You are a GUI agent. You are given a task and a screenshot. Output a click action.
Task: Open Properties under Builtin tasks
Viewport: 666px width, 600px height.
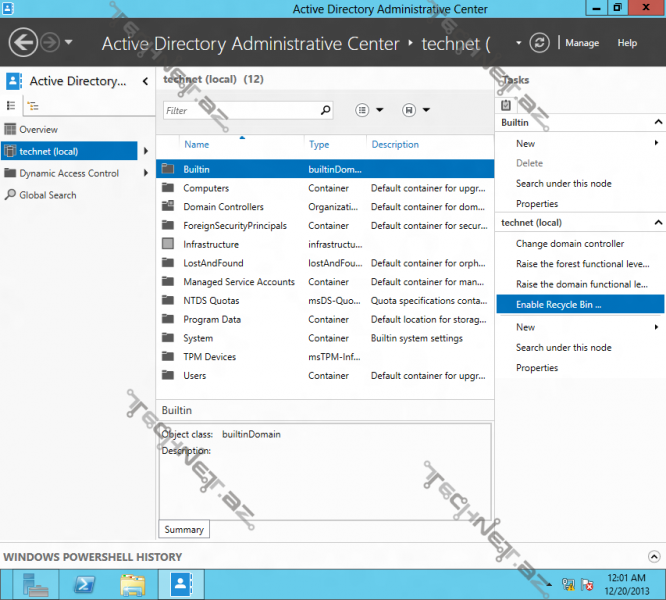pos(537,203)
